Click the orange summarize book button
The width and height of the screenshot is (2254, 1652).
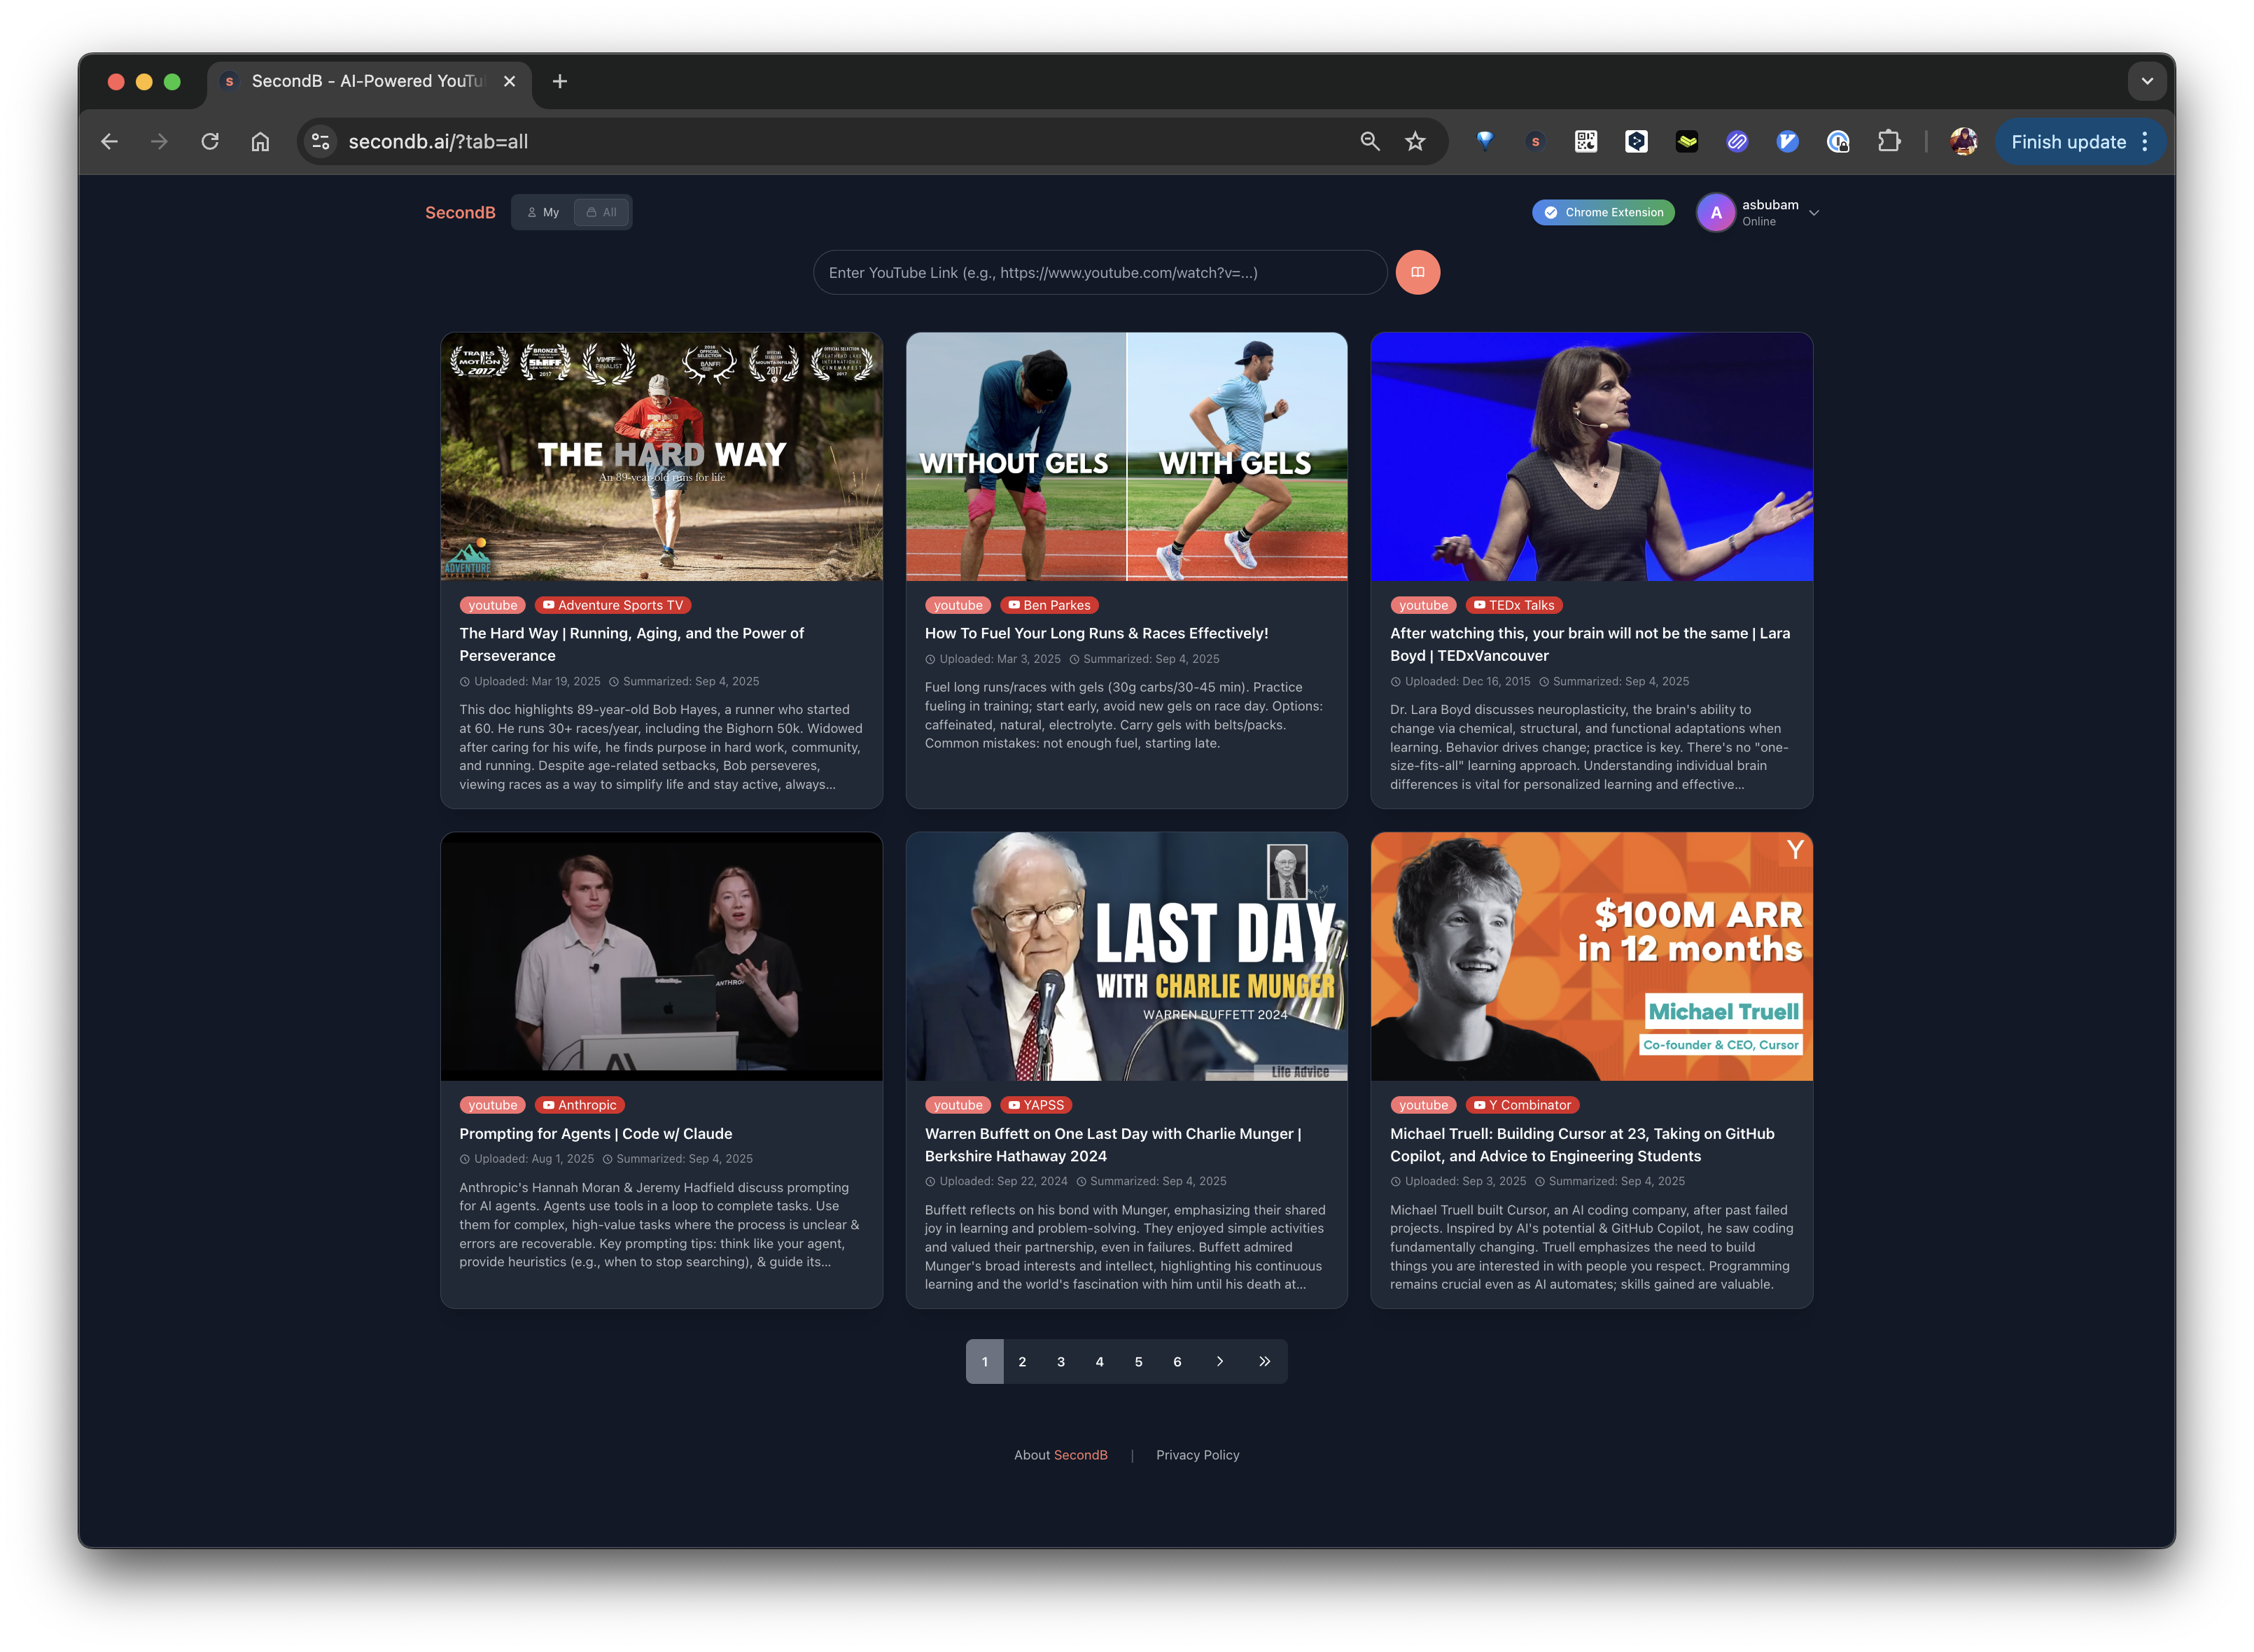(1417, 272)
